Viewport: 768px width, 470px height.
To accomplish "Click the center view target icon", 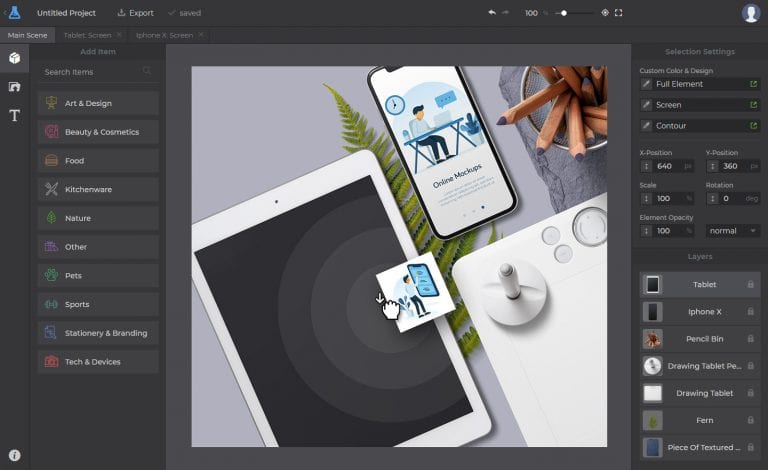I will tap(605, 13).
